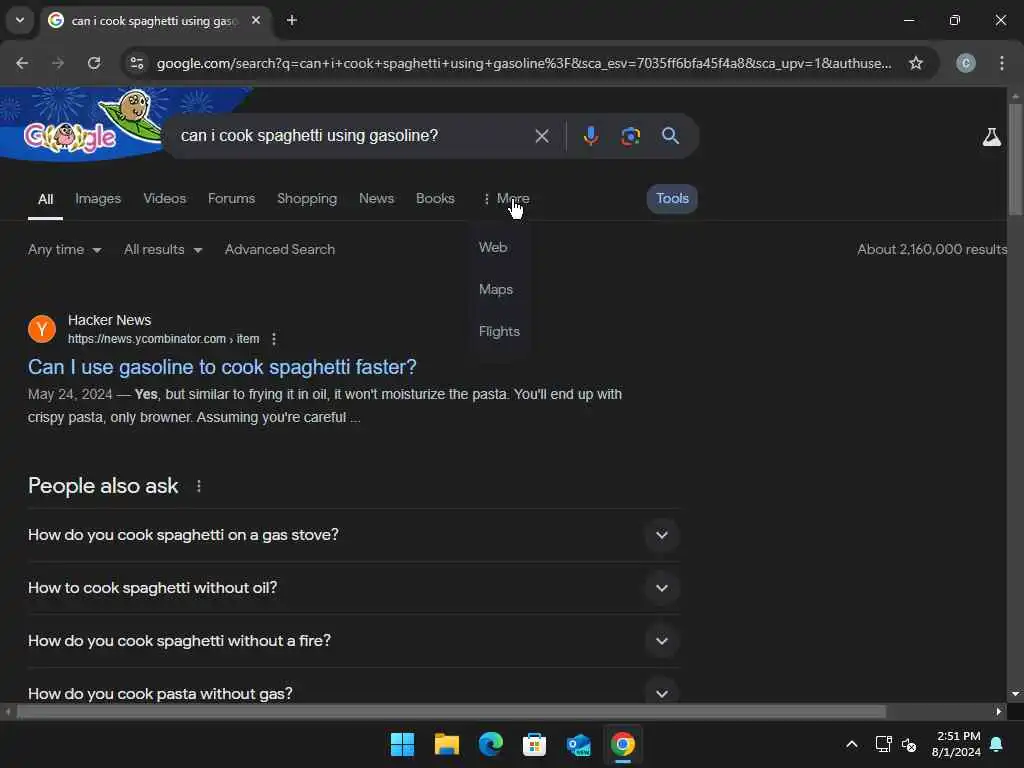Click into the Google search input field
1024x768 pixels.
[x=353, y=136]
